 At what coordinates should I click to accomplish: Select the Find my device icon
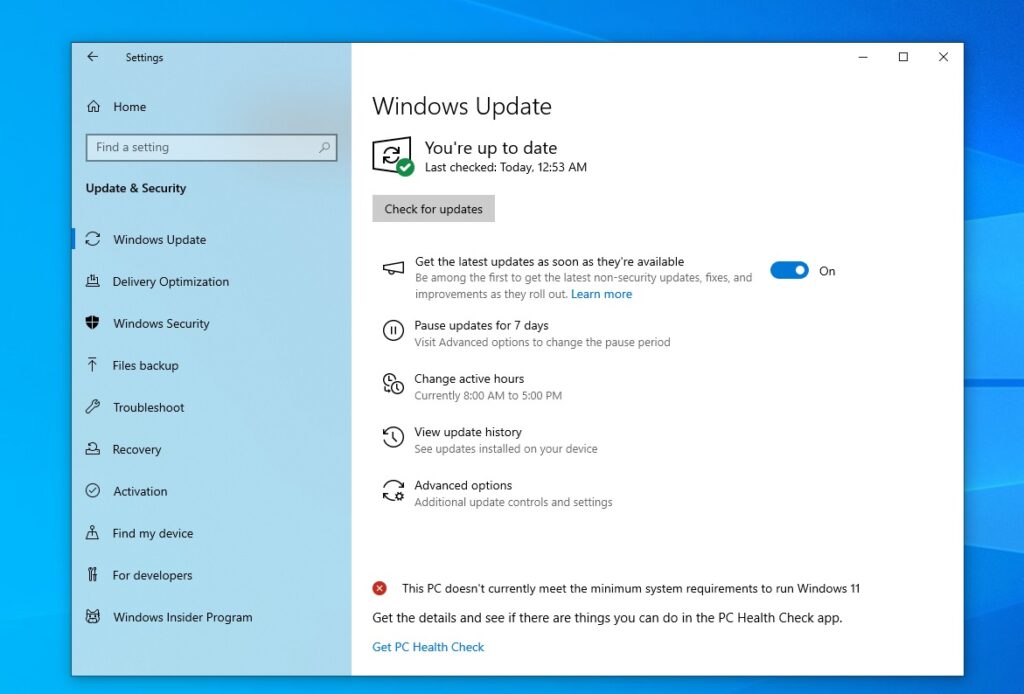tap(93, 533)
